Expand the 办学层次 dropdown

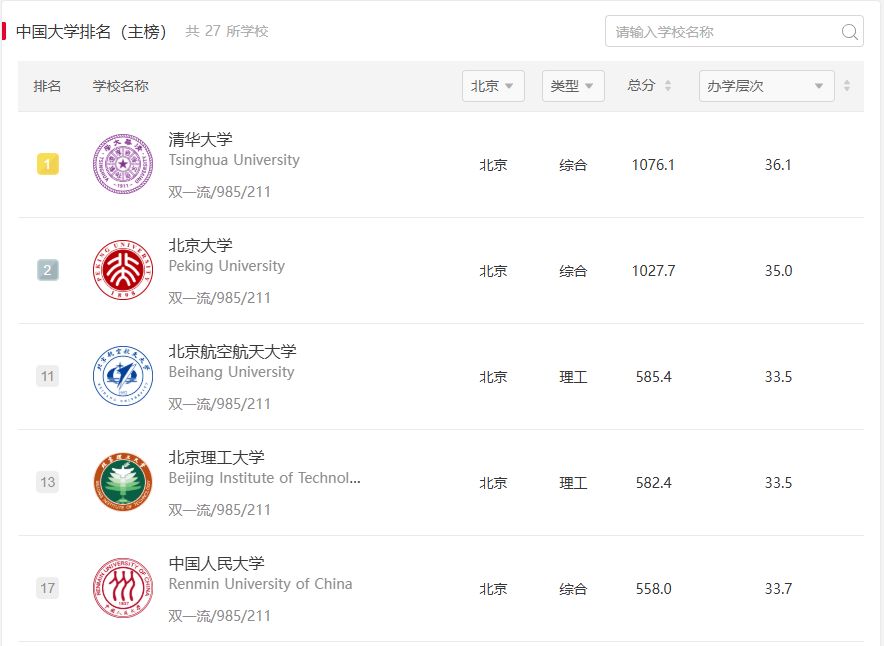[766, 86]
